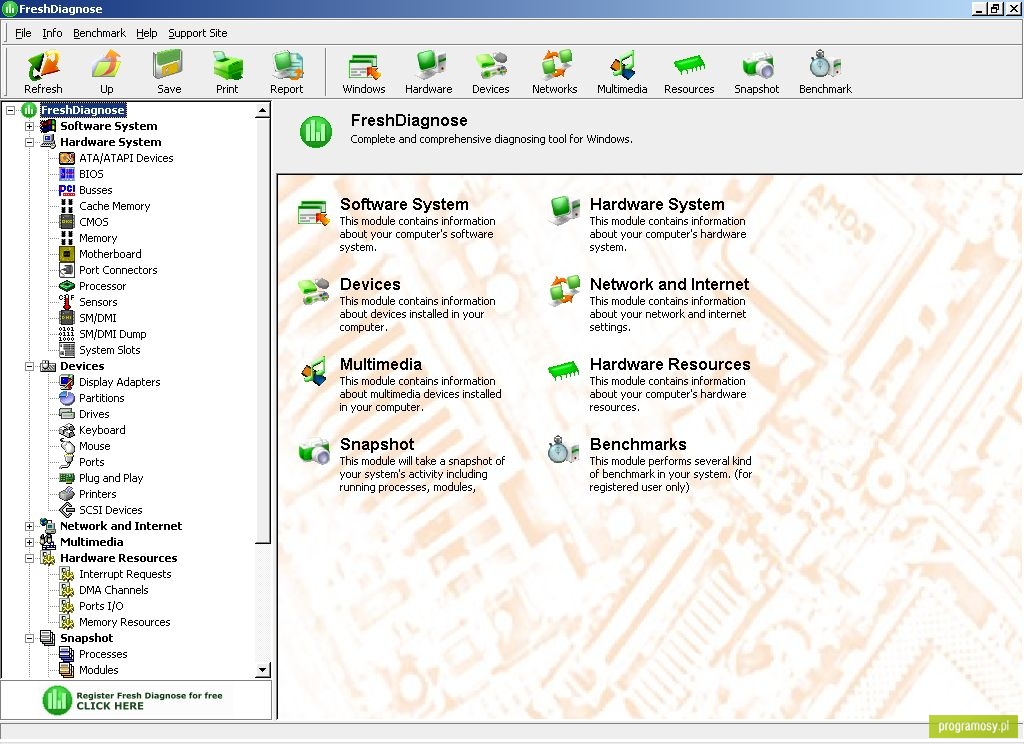Expand the Multimedia tree node
The image size is (1024, 744).
[x=29, y=542]
